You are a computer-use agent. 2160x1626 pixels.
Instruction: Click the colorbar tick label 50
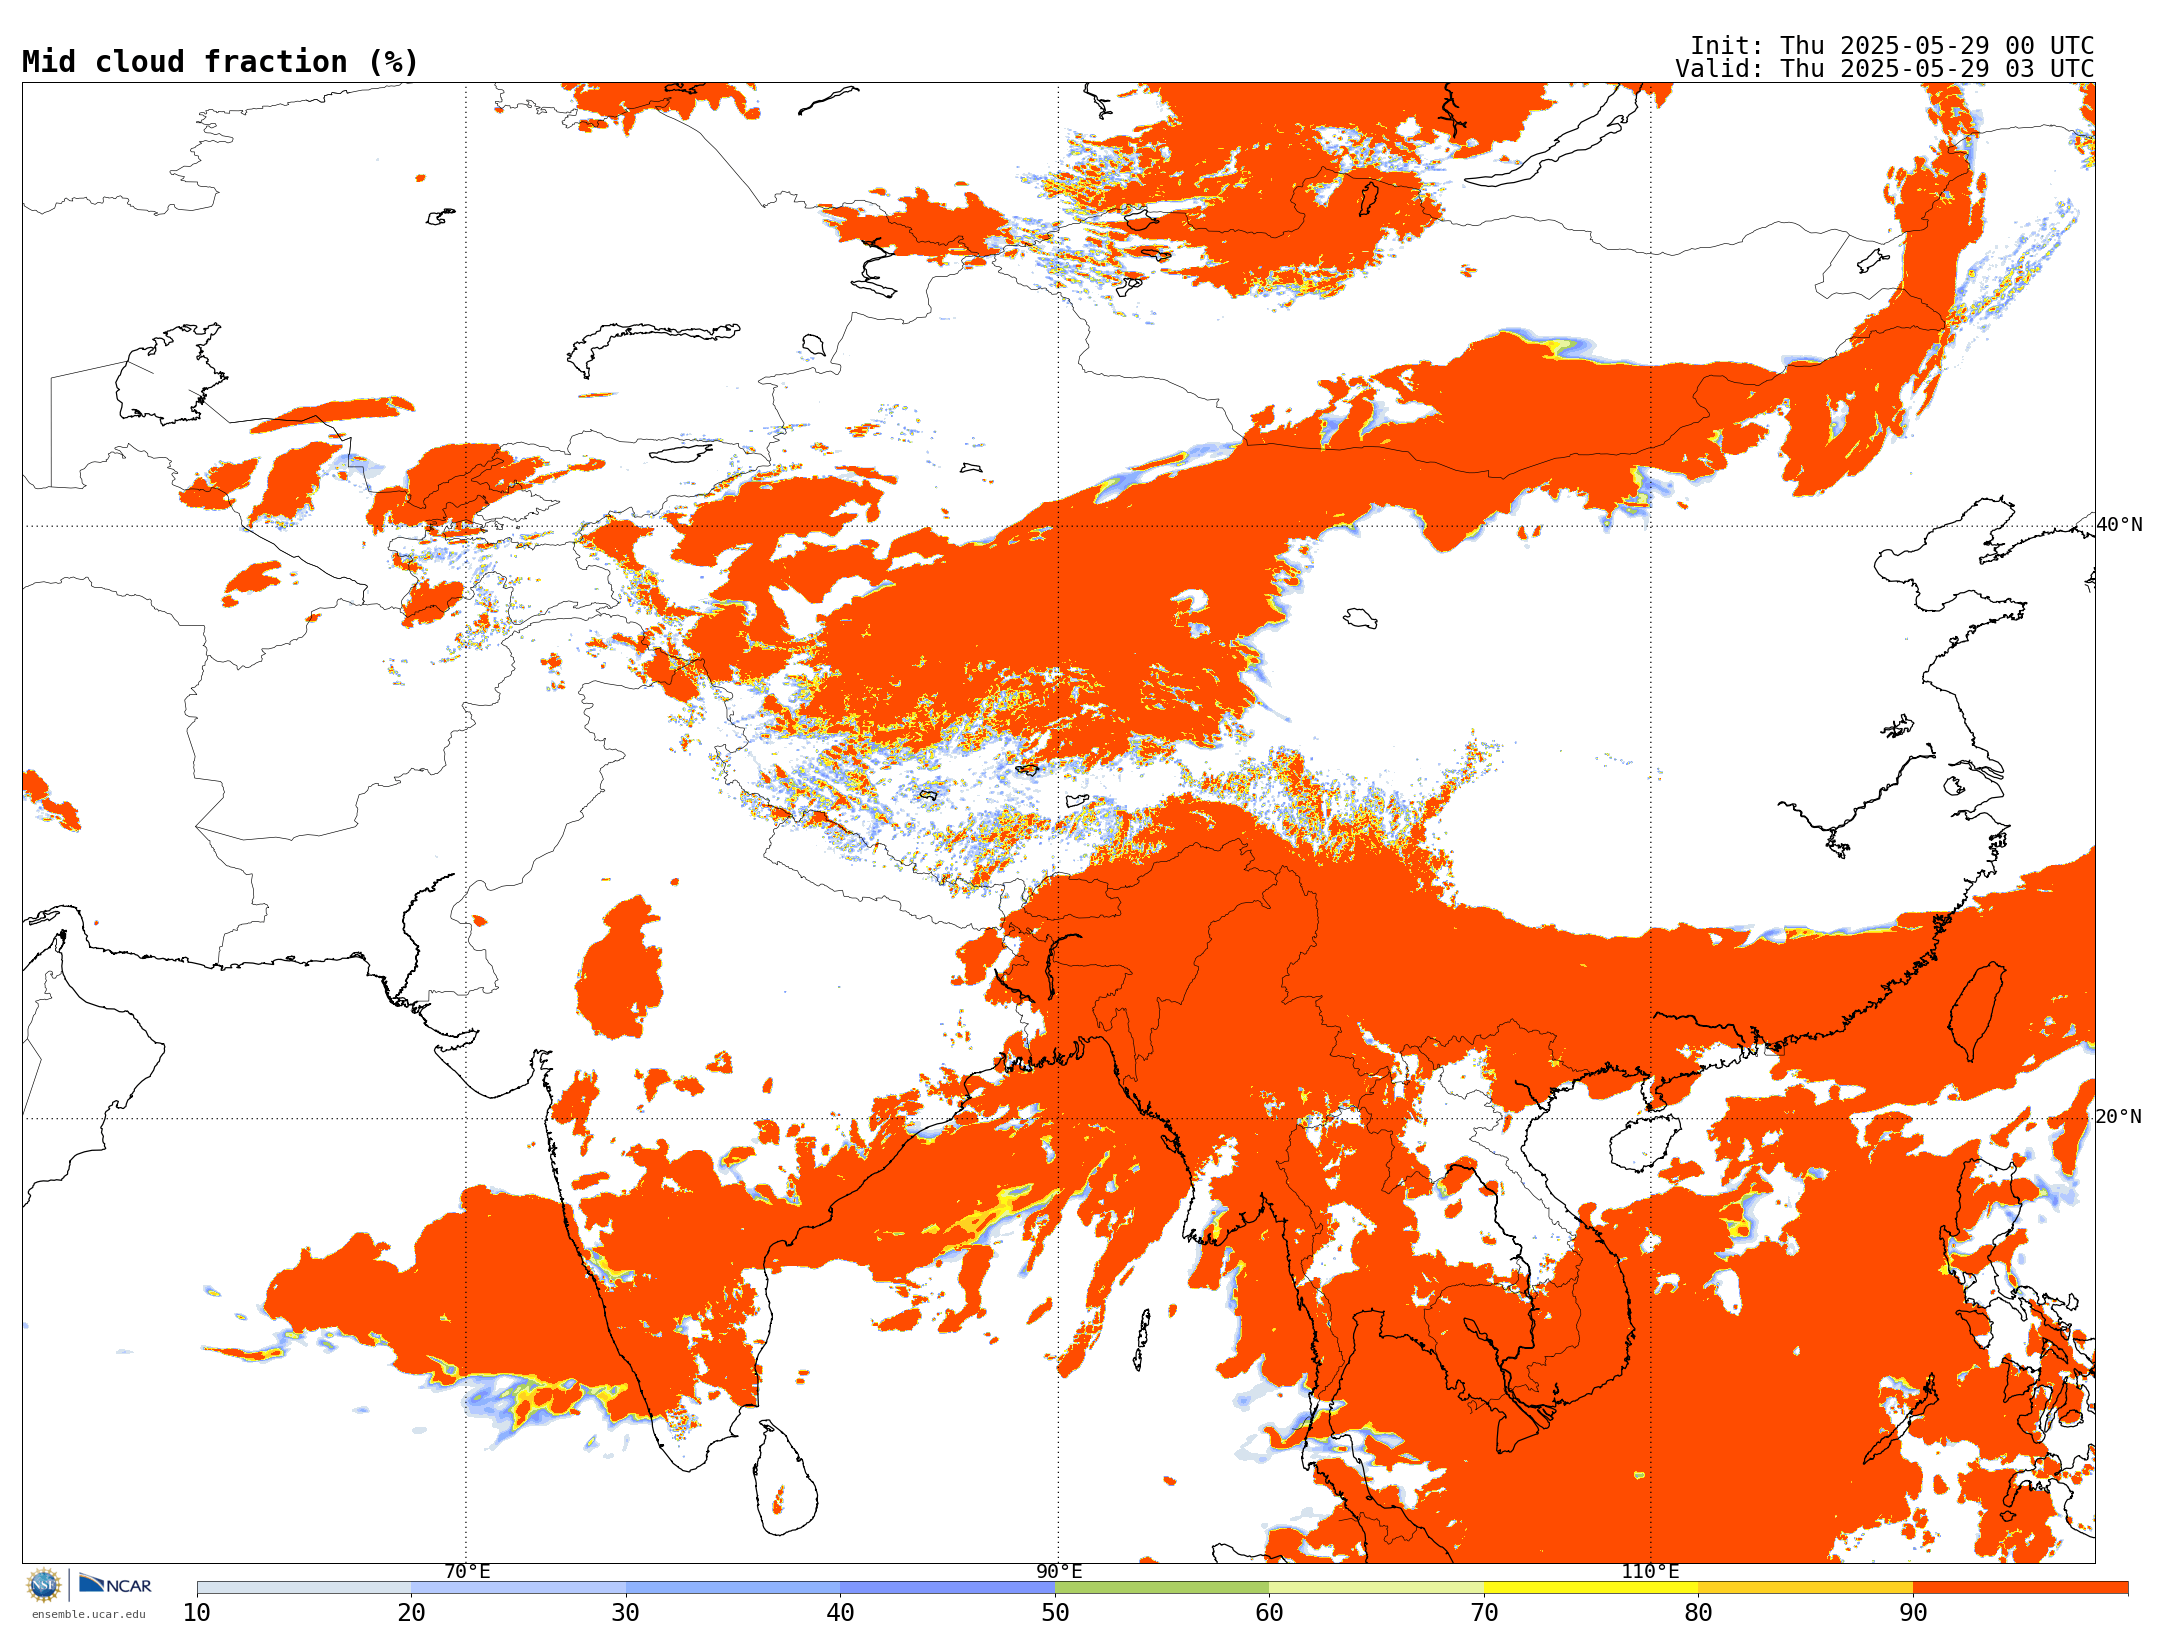1055,1613
